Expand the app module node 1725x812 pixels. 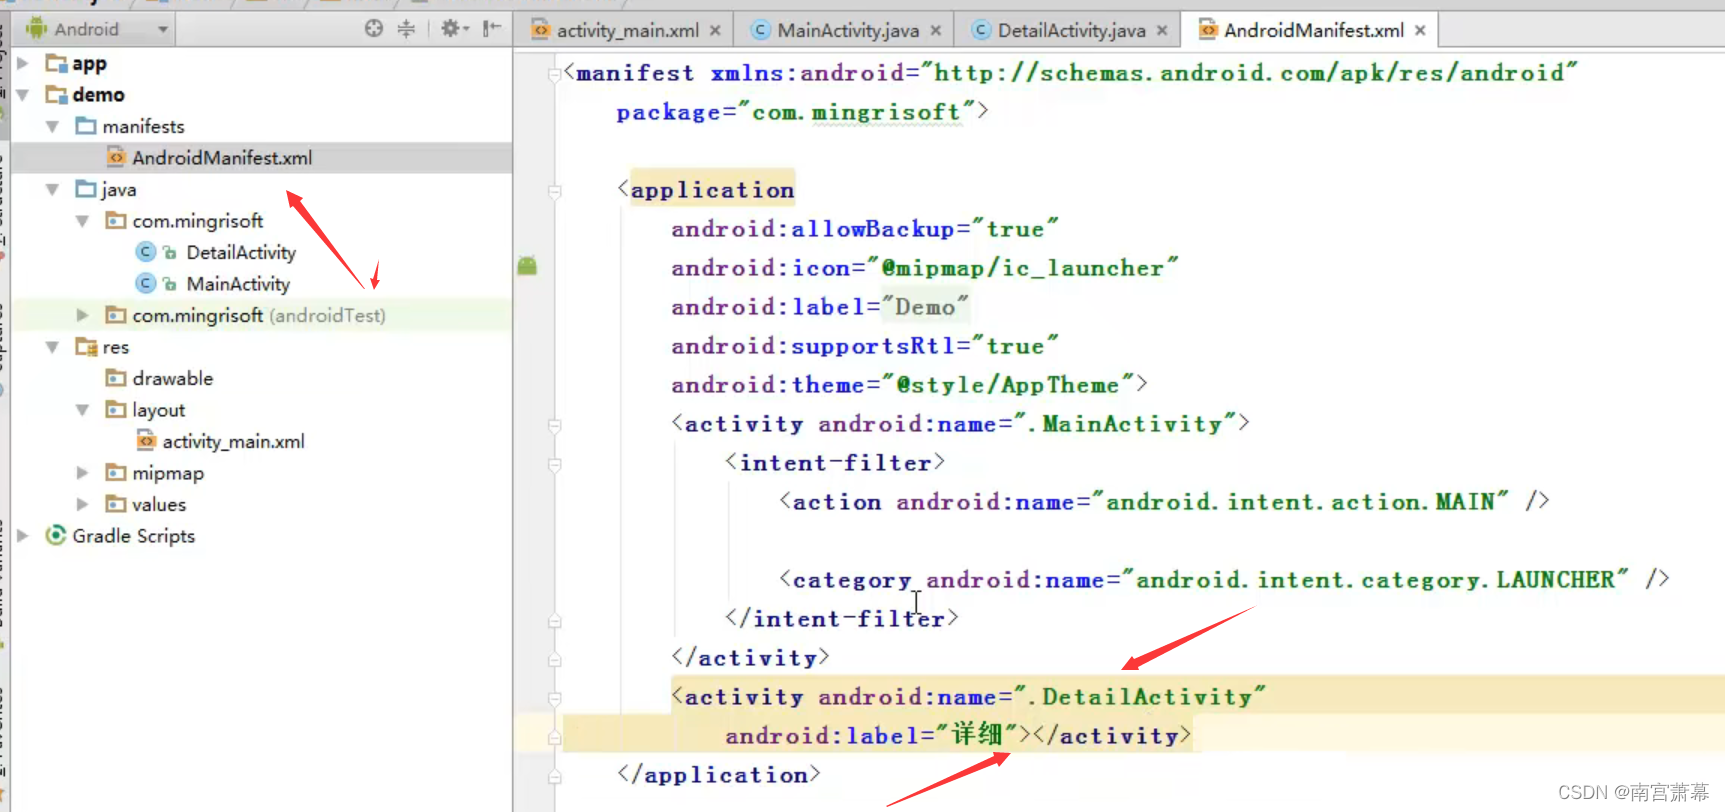[x=22, y=63]
